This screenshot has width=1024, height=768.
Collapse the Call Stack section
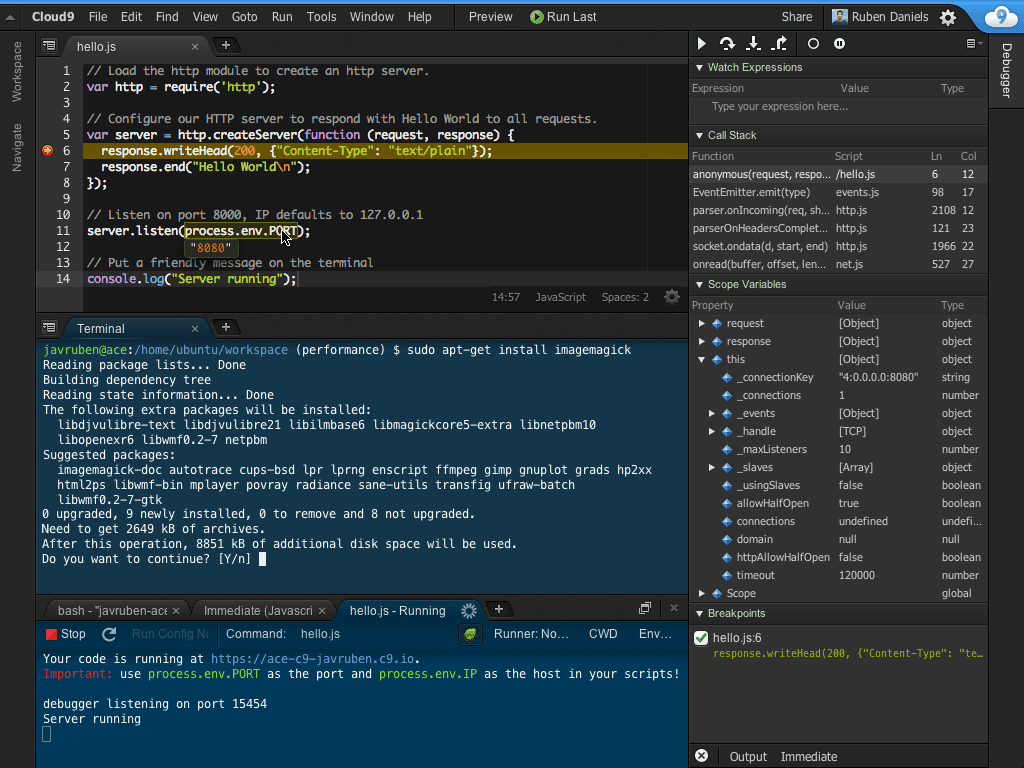coord(699,135)
